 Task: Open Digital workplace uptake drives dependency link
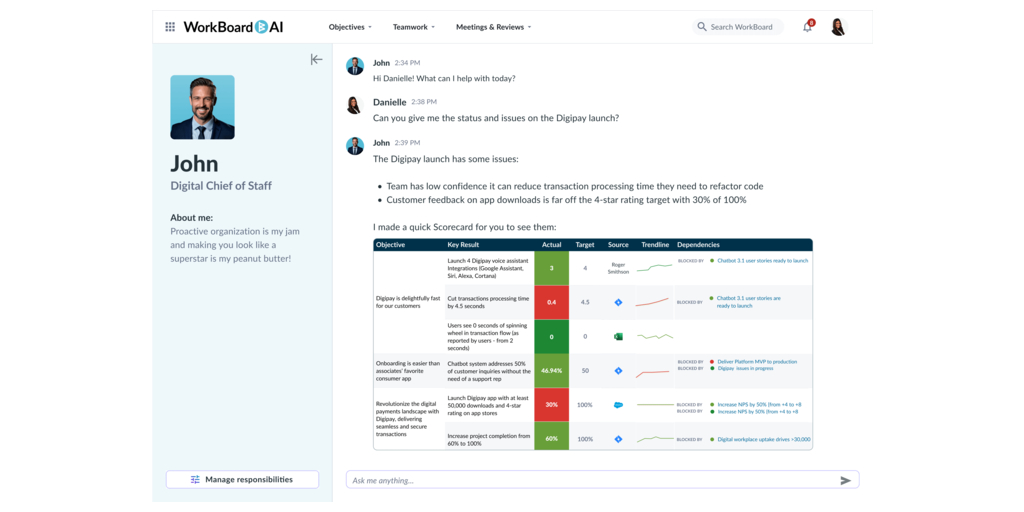(763, 439)
